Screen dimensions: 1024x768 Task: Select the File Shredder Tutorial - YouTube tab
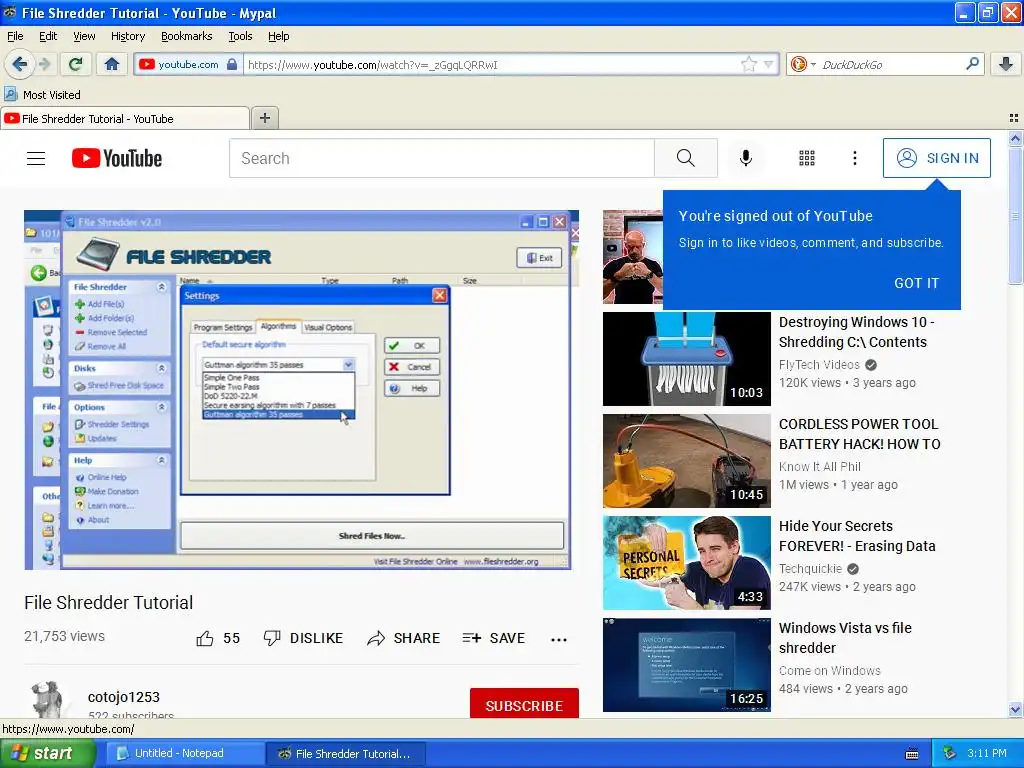(124, 119)
